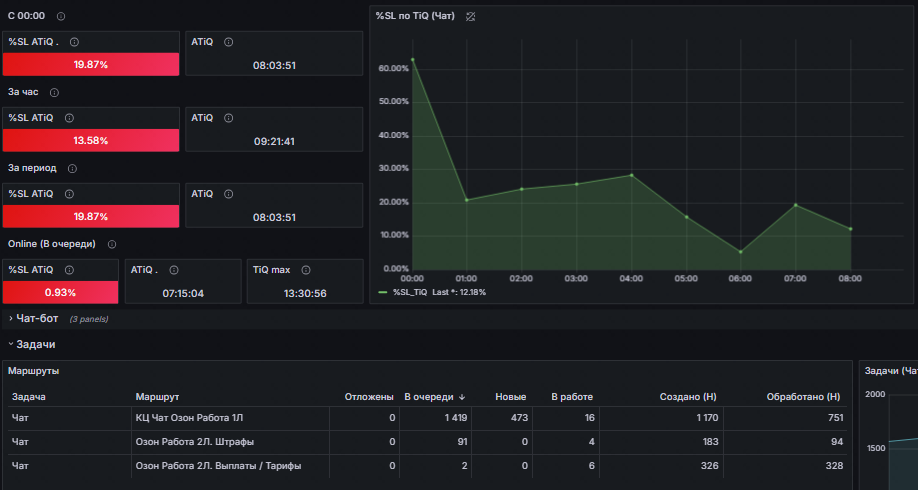
Task: Click info icon next to Online (В очереди)
Action: (112, 244)
